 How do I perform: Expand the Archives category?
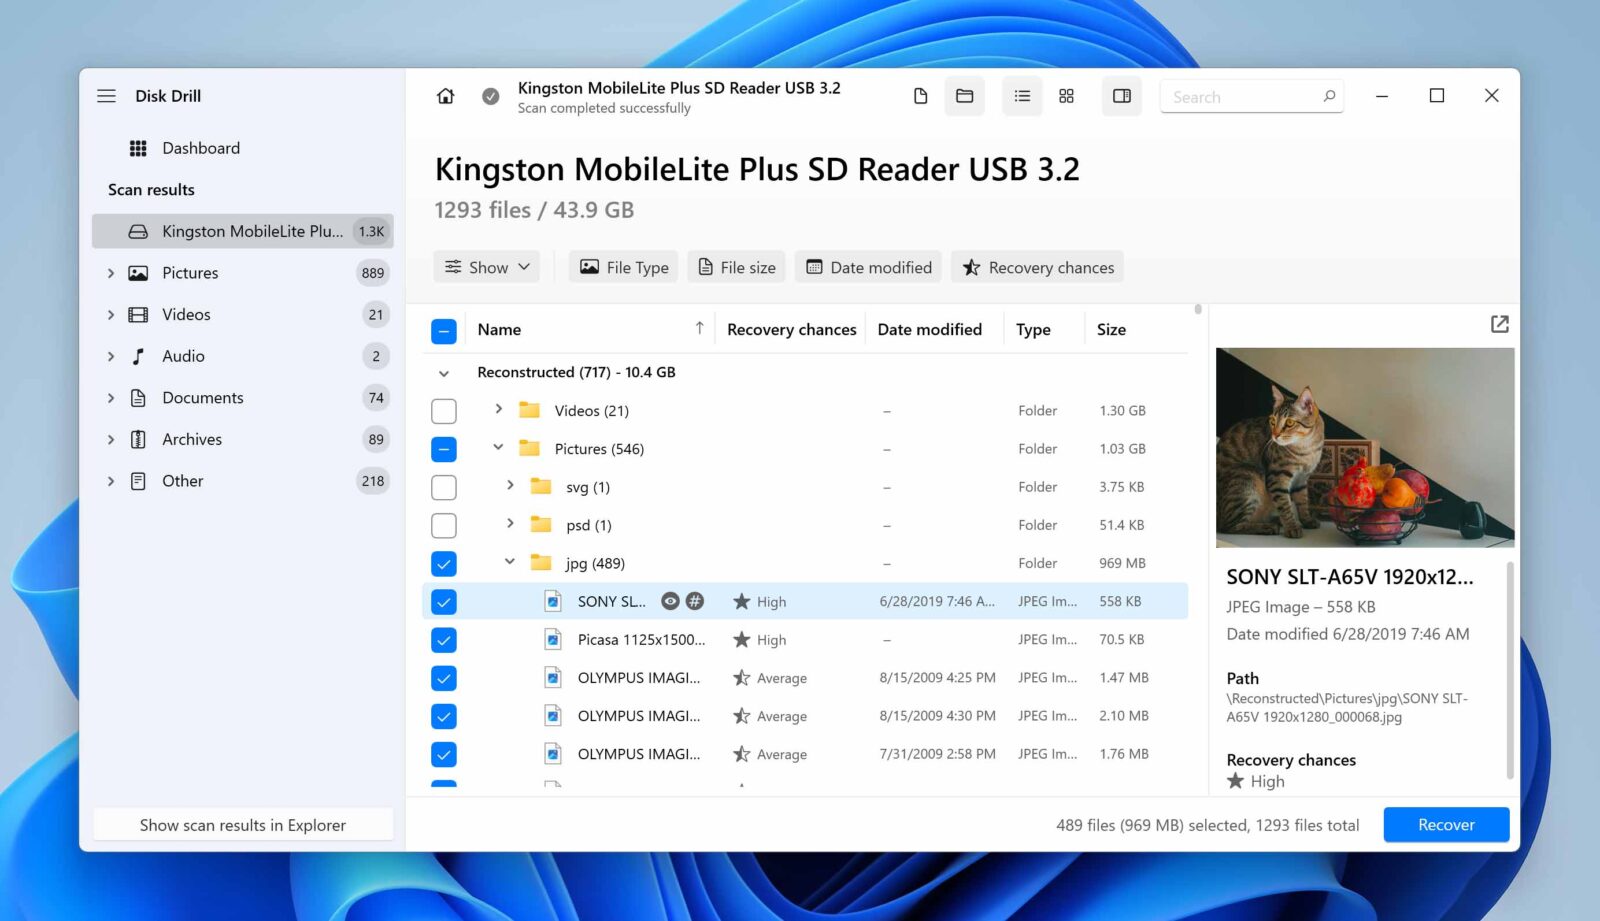point(111,439)
